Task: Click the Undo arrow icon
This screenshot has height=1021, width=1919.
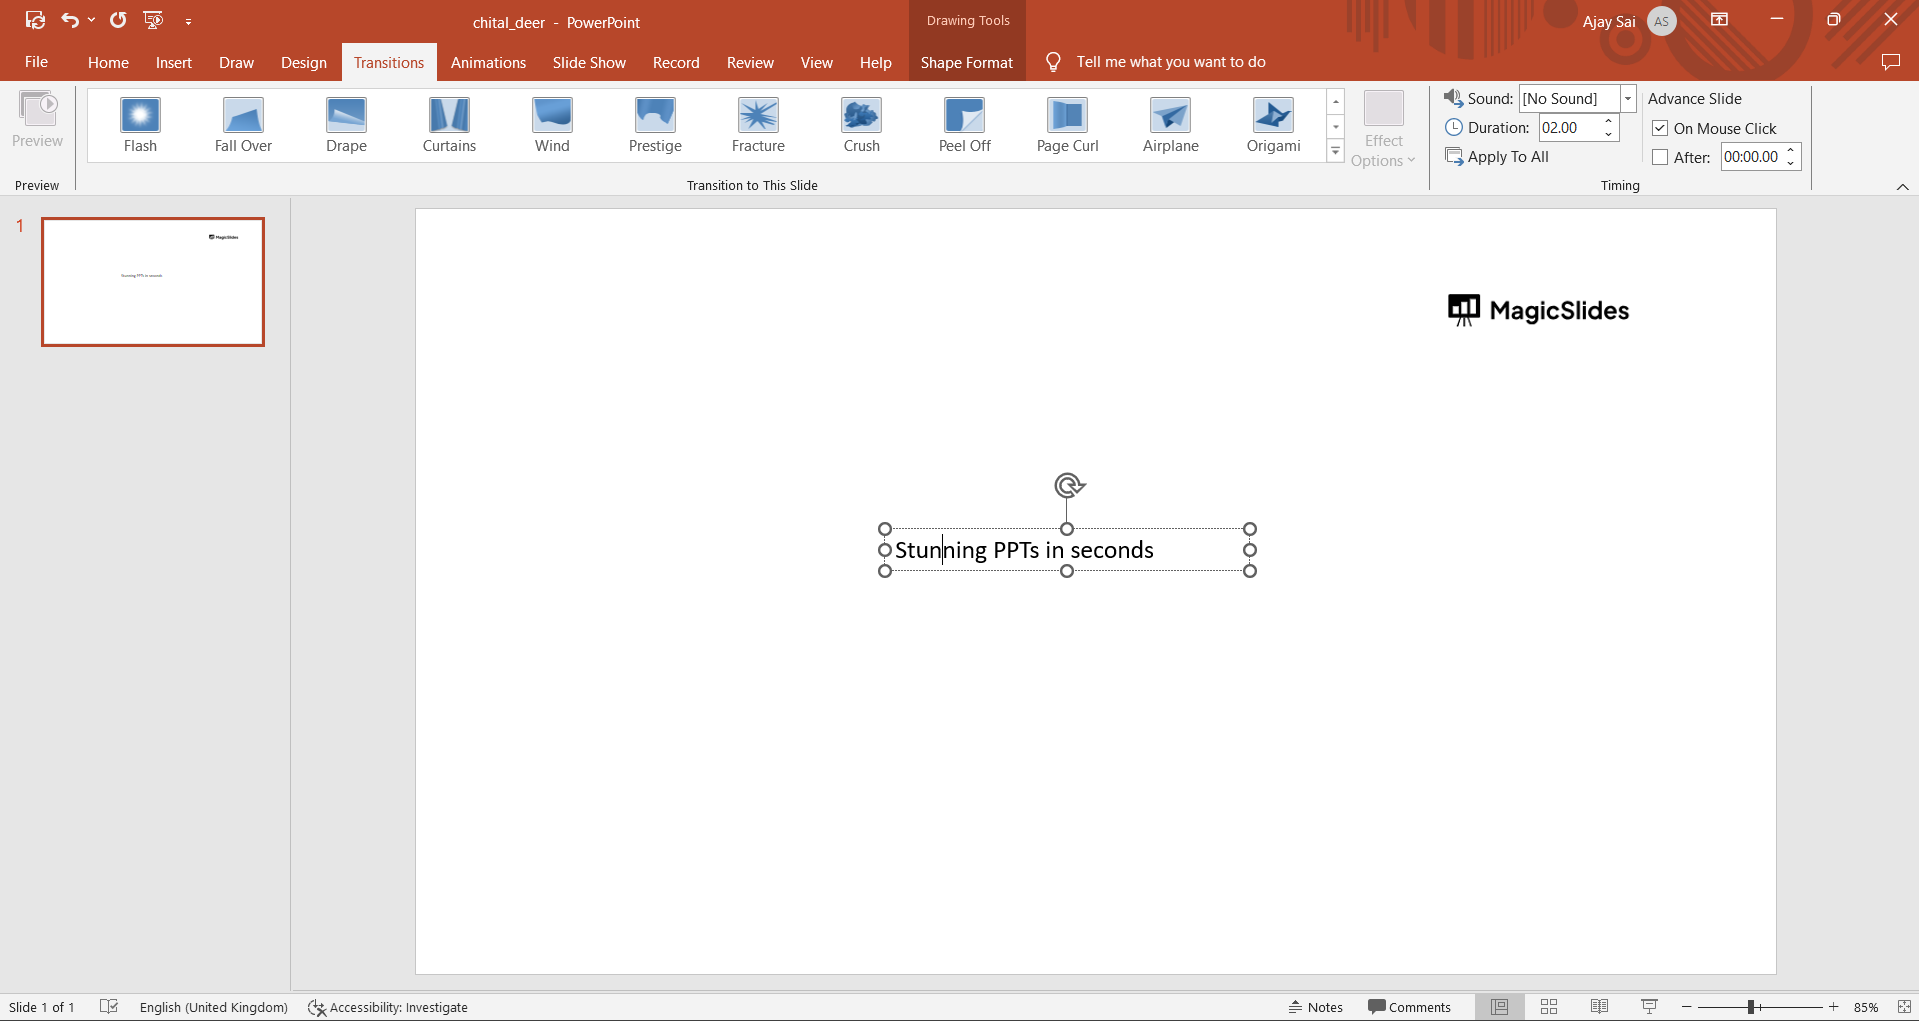Action: click(x=70, y=20)
